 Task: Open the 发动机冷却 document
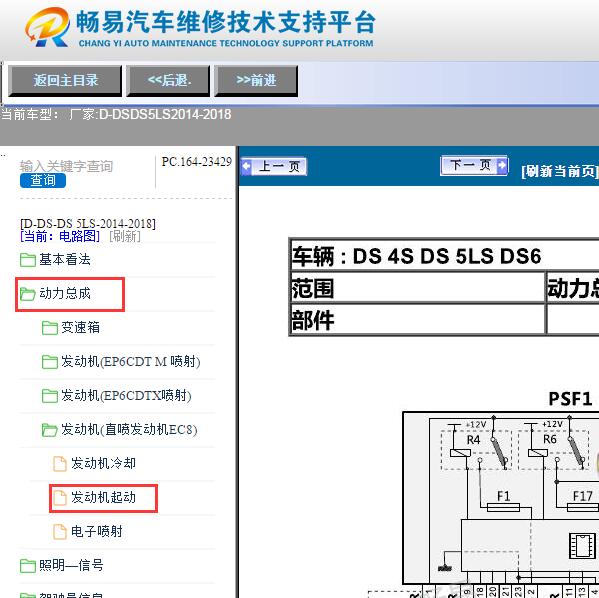point(103,463)
